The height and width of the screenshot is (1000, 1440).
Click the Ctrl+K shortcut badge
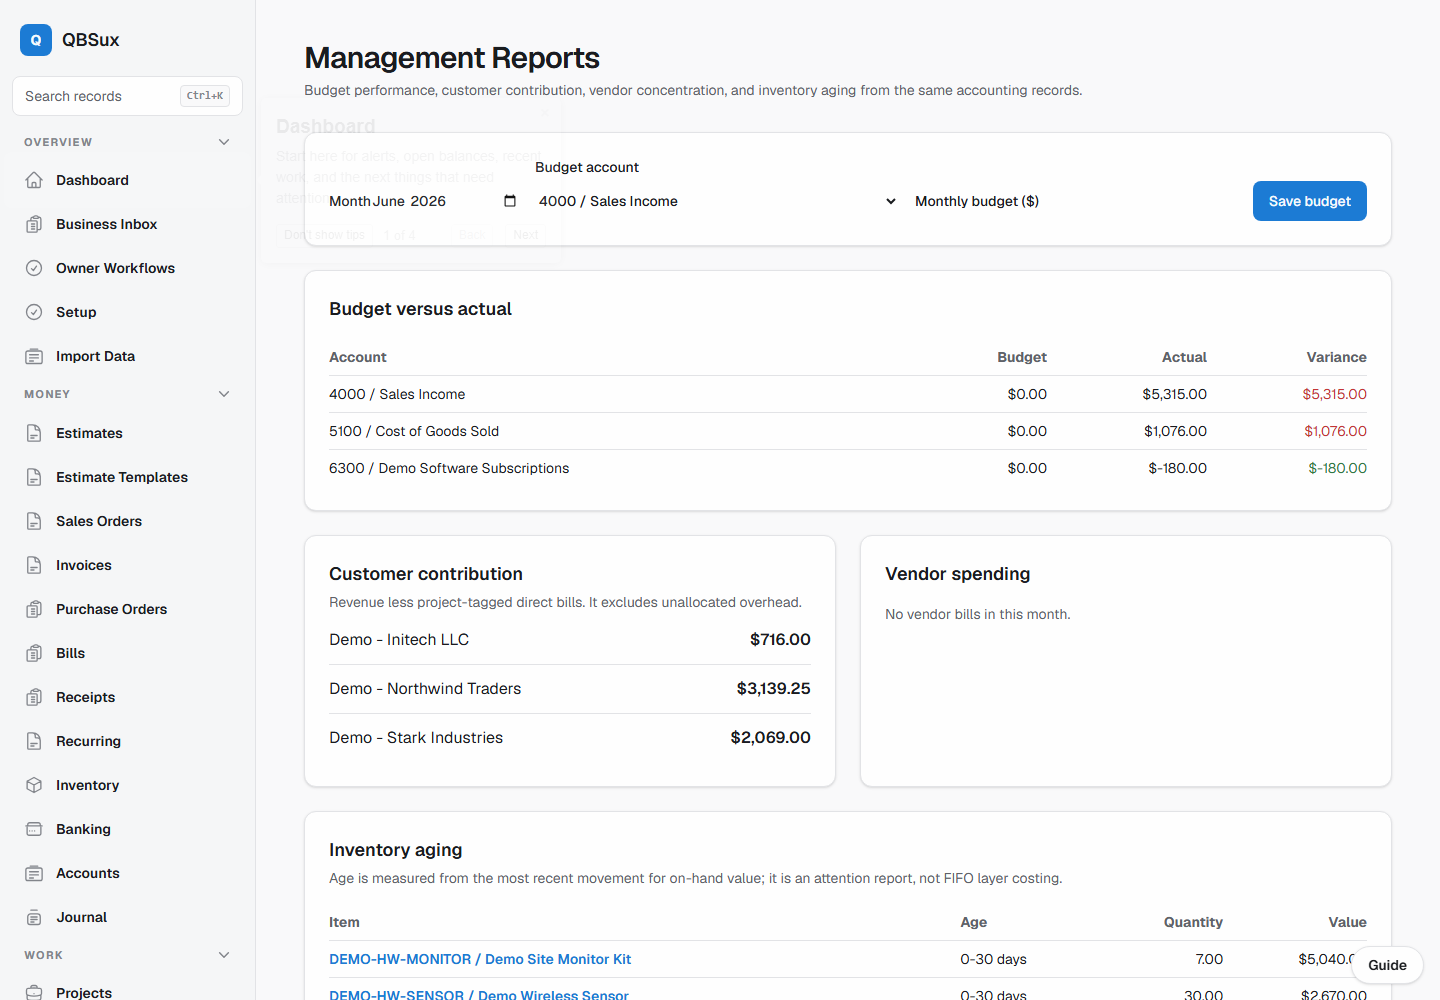pos(205,96)
